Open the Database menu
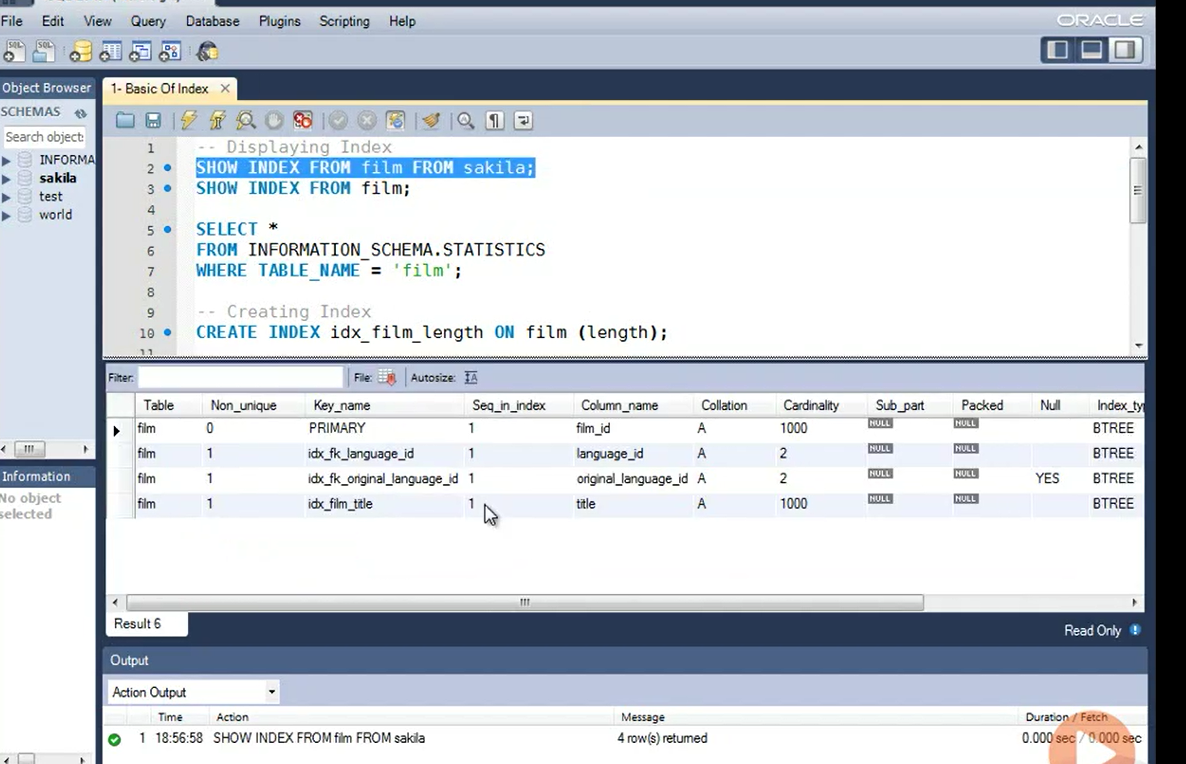The height and width of the screenshot is (764, 1186). pos(212,21)
